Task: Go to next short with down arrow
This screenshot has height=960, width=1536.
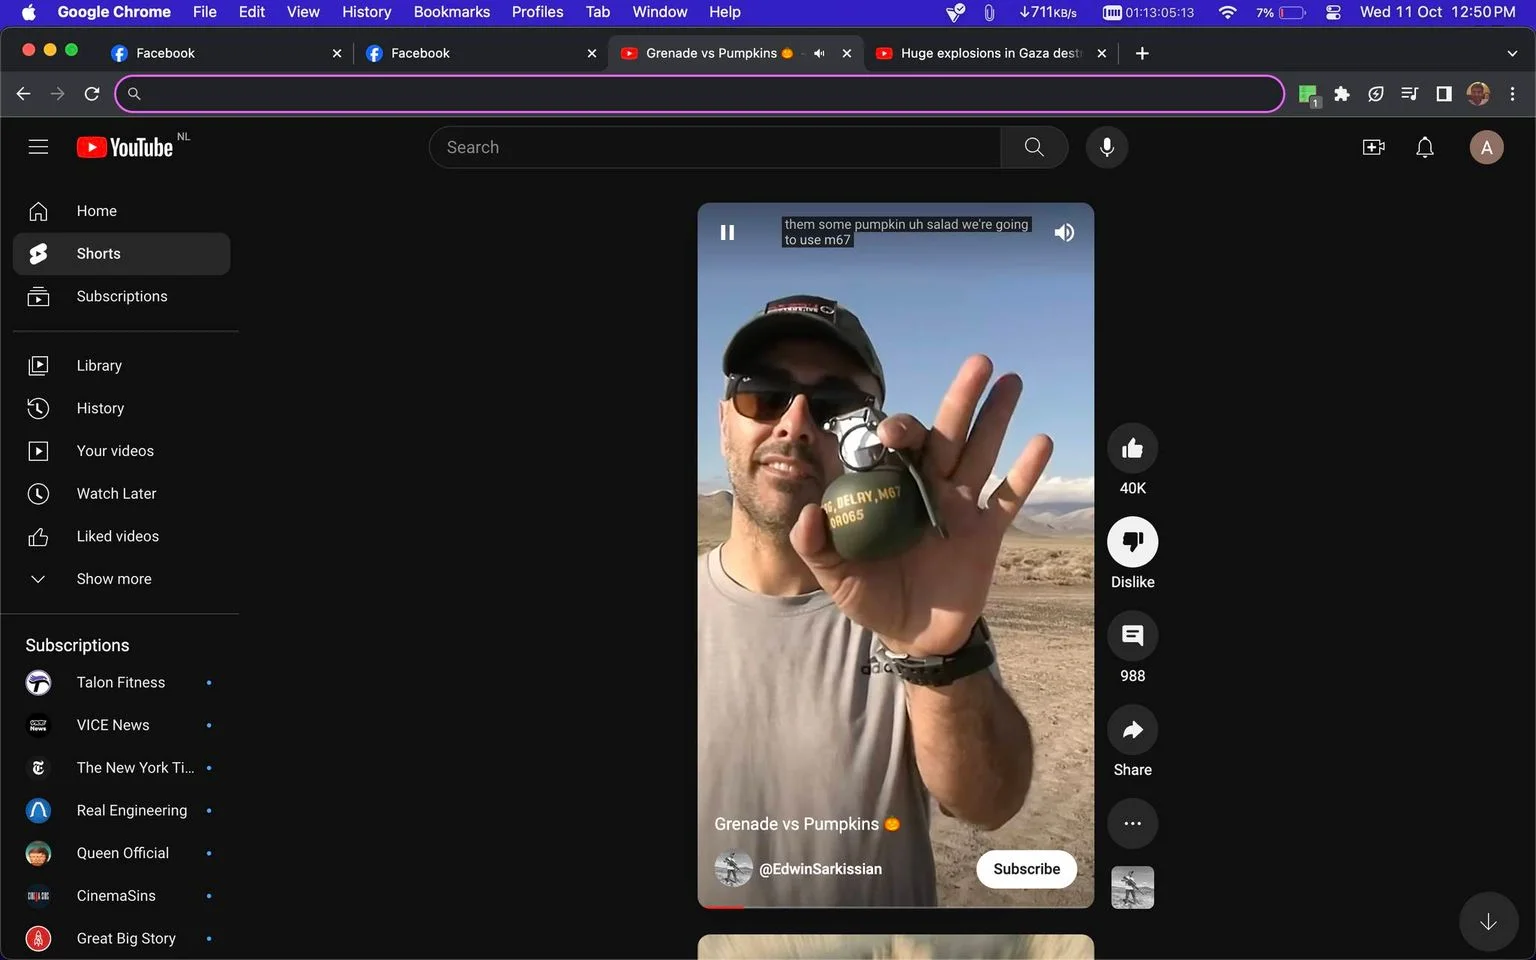Action: [1488, 922]
